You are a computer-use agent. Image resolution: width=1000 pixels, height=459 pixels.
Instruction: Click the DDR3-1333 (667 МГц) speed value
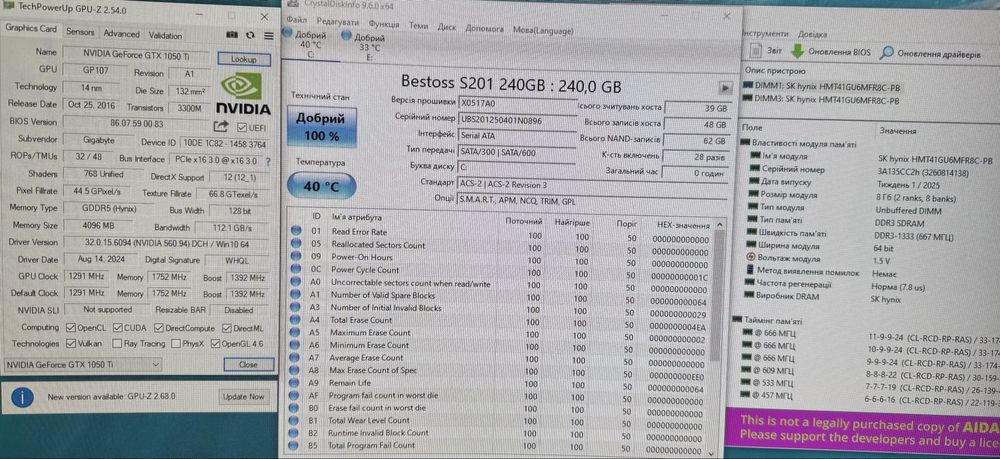coord(915,237)
